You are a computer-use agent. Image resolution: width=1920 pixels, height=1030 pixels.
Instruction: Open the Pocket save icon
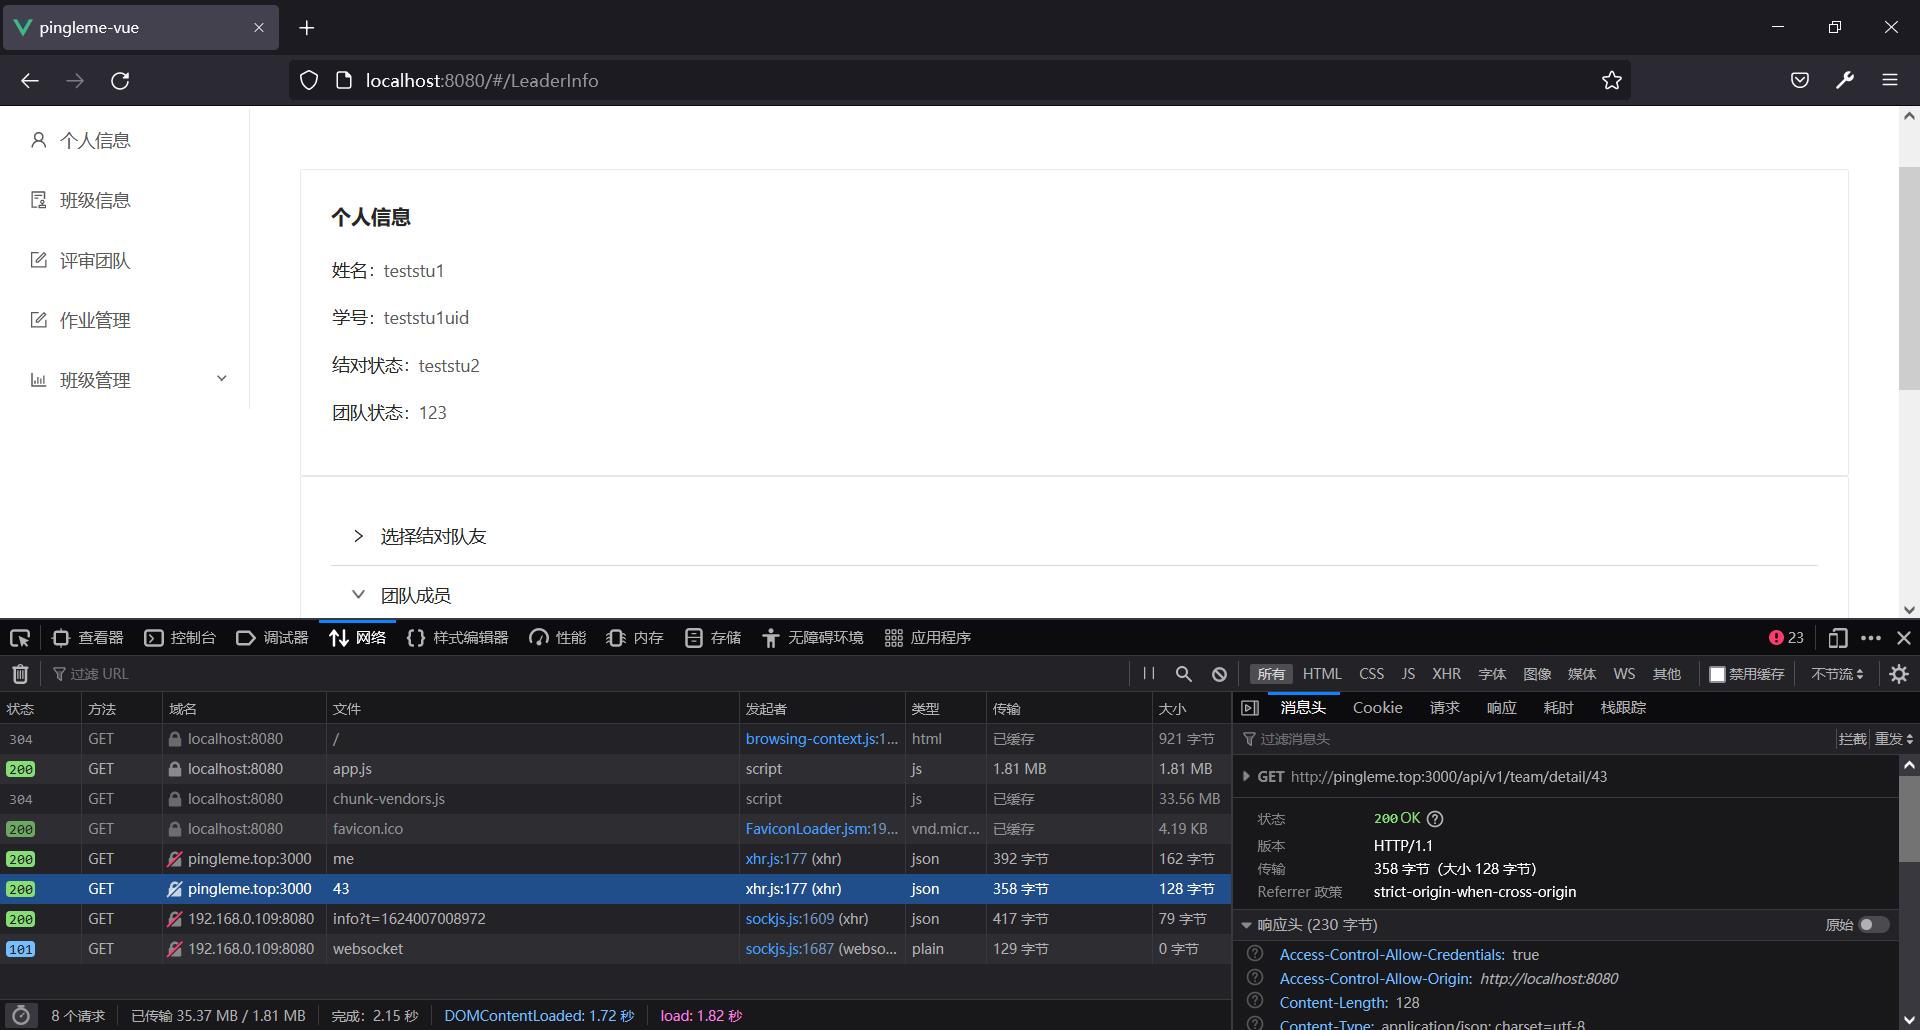[1800, 81]
